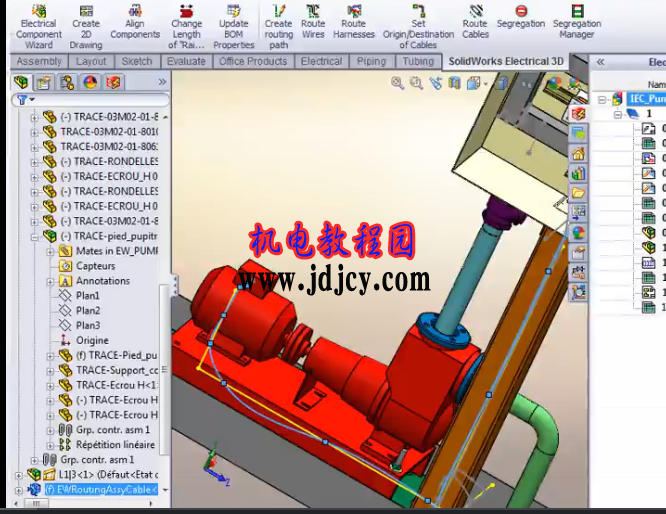
Task: Expand Répétition linéaire feature
Action: (50, 446)
